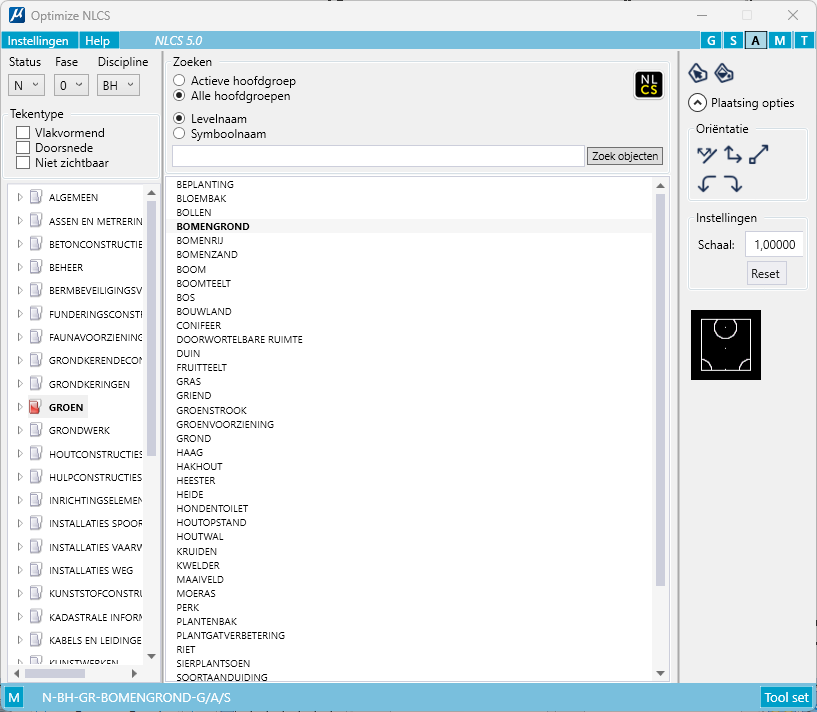Enable the Doorsnede checkbox

point(23,148)
